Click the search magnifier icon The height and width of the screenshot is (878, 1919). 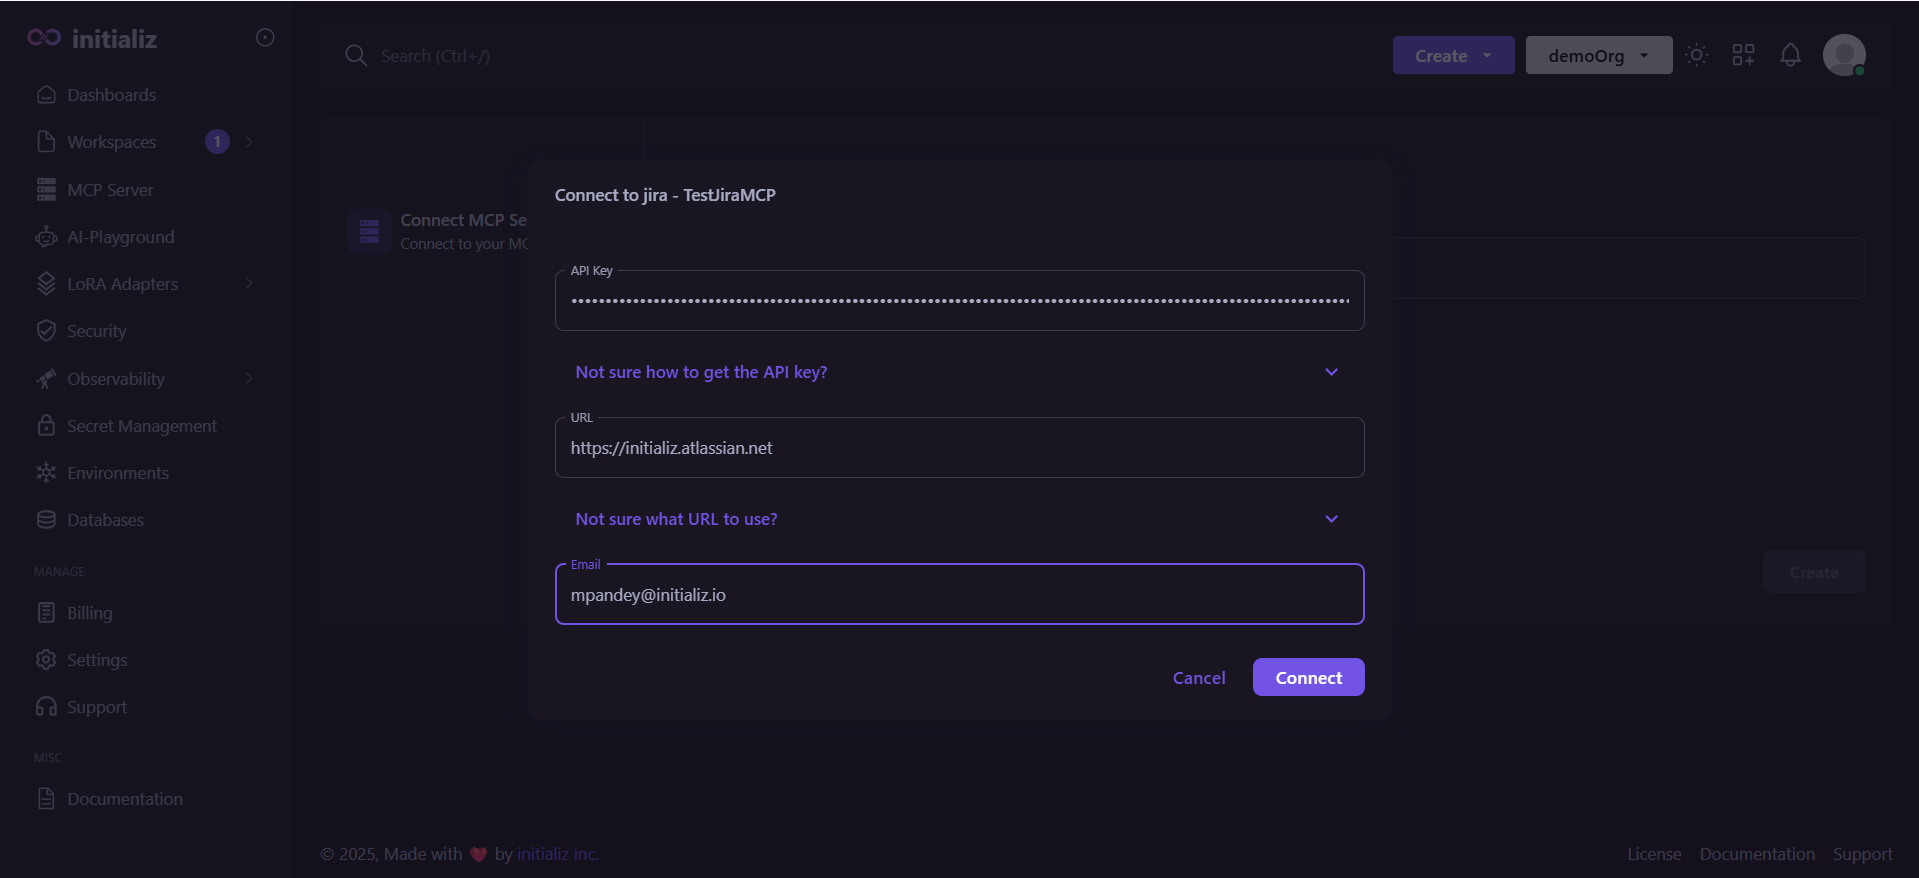tap(356, 56)
